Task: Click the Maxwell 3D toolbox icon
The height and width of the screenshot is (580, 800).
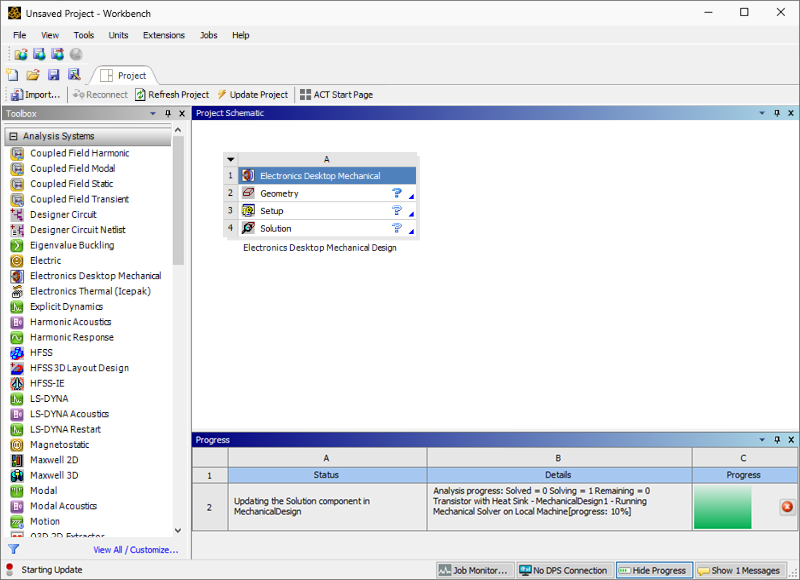Action: click(x=17, y=476)
